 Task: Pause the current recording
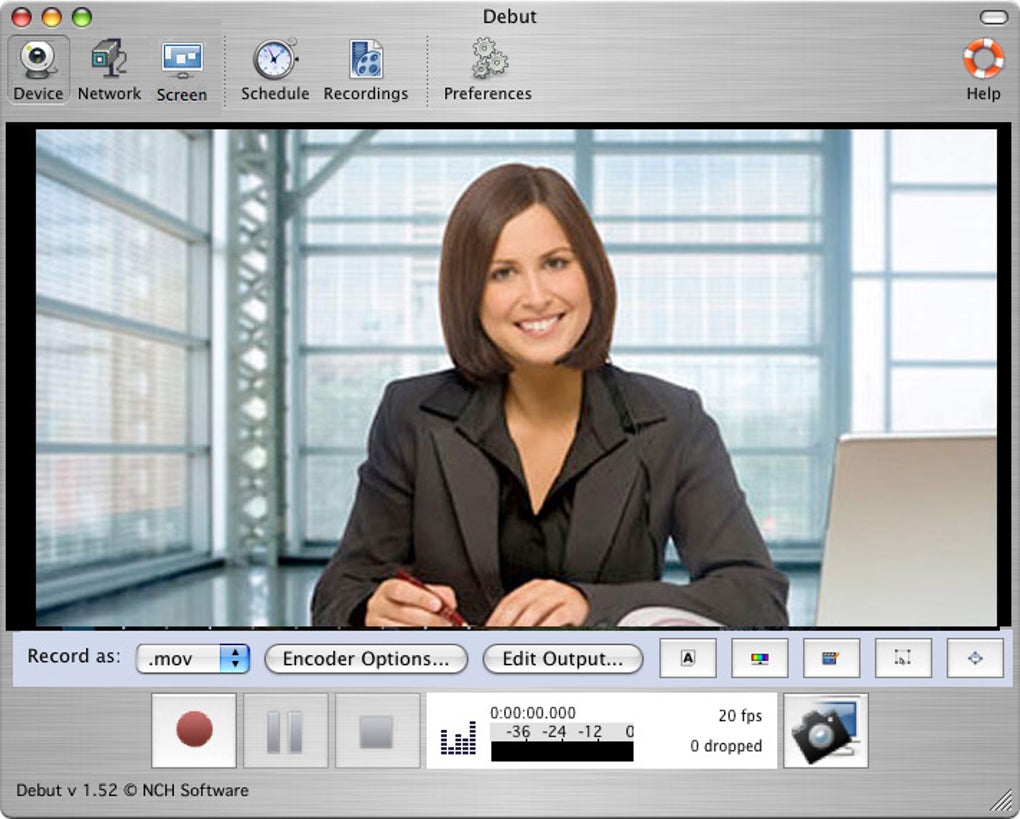[x=285, y=729]
